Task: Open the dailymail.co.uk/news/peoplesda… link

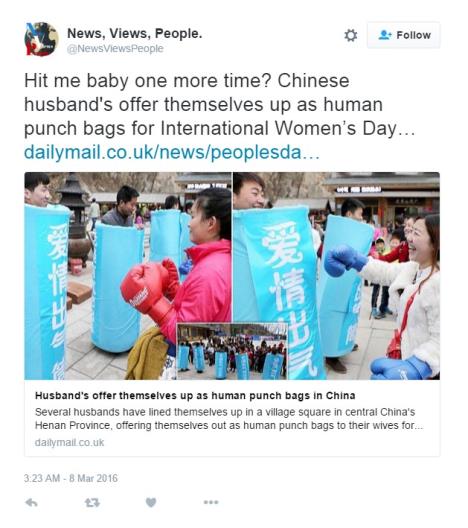Action: click(x=172, y=152)
